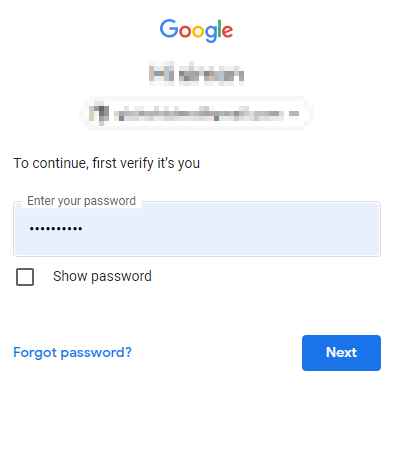Image resolution: width=403 pixels, height=458 pixels.
Task: Click the blue letter G of the Google logo
Action: click(169, 28)
